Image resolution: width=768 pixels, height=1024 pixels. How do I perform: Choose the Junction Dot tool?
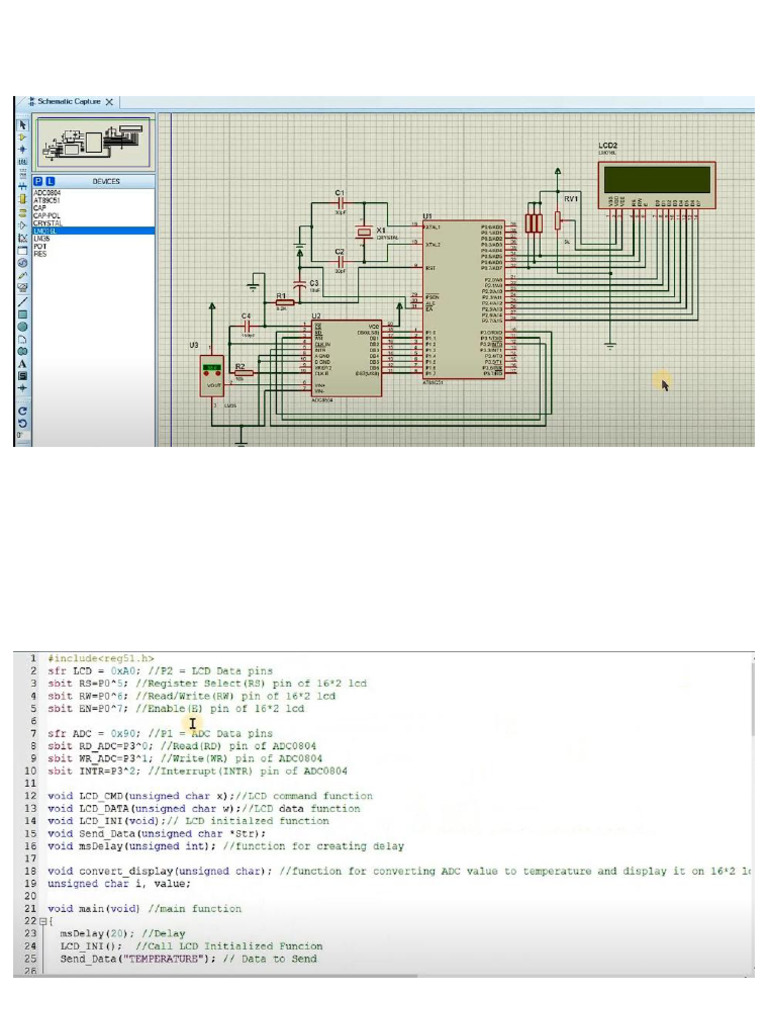pyautogui.click(x=23, y=150)
